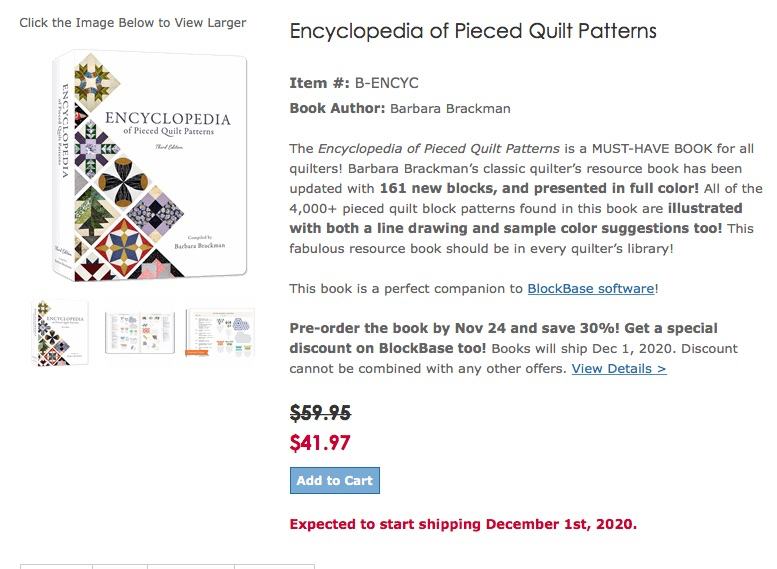The width and height of the screenshot is (777, 569).
Task: Click the Encyclopedia of Pieced Quilt Patterns heading
Action: pyautogui.click(x=473, y=31)
